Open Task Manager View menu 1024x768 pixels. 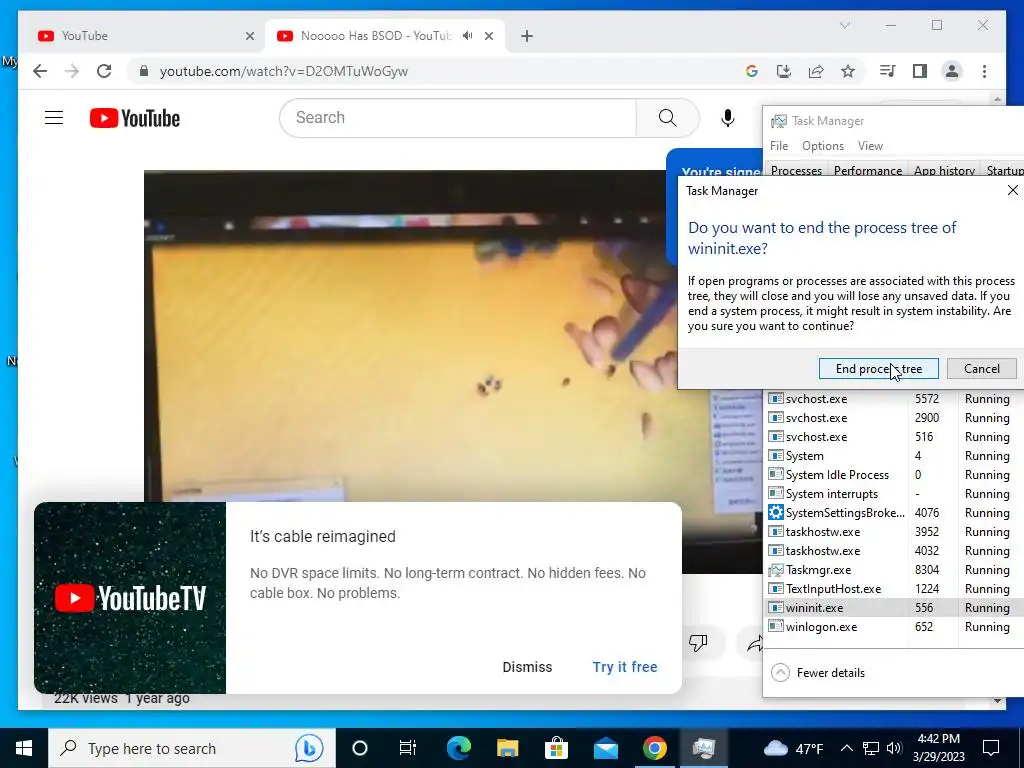point(870,146)
